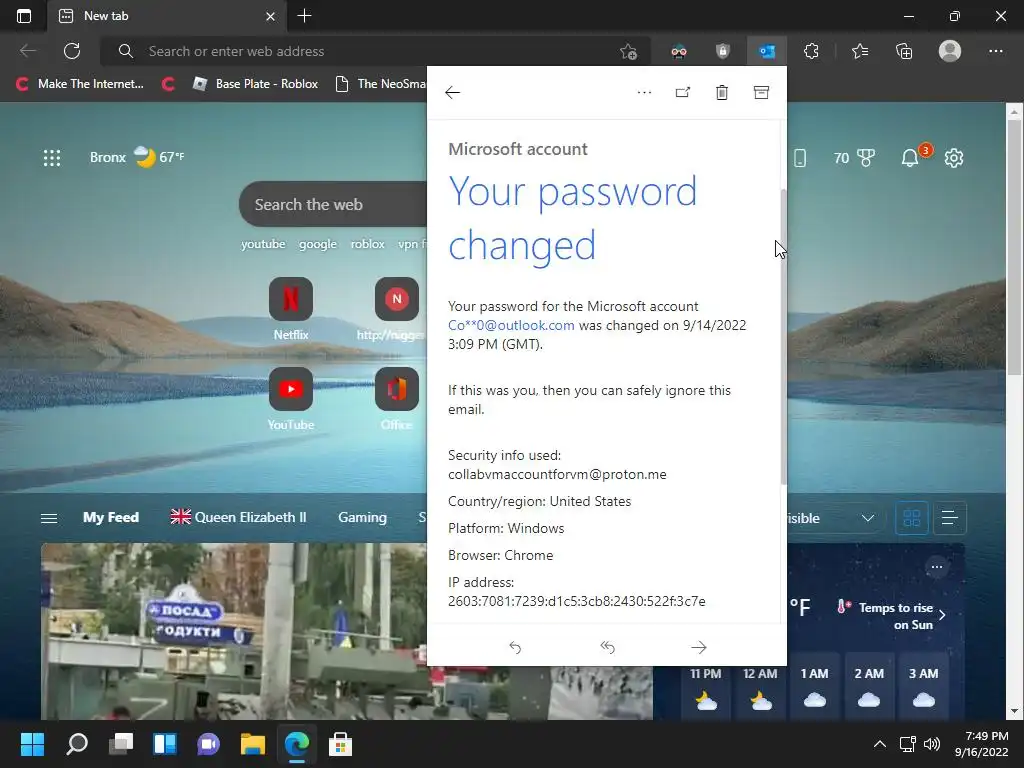Click the email panel scrollbar
The height and width of the screenshot is (768, 1024).
point(783,336)
